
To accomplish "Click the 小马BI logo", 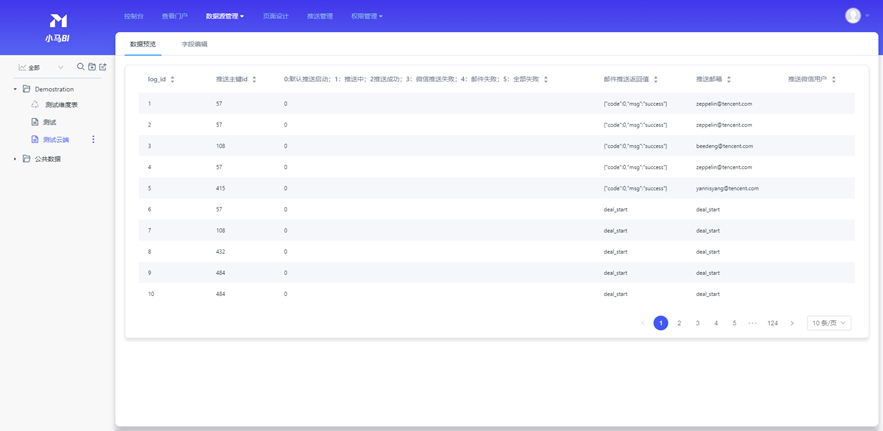I will 58,27.
